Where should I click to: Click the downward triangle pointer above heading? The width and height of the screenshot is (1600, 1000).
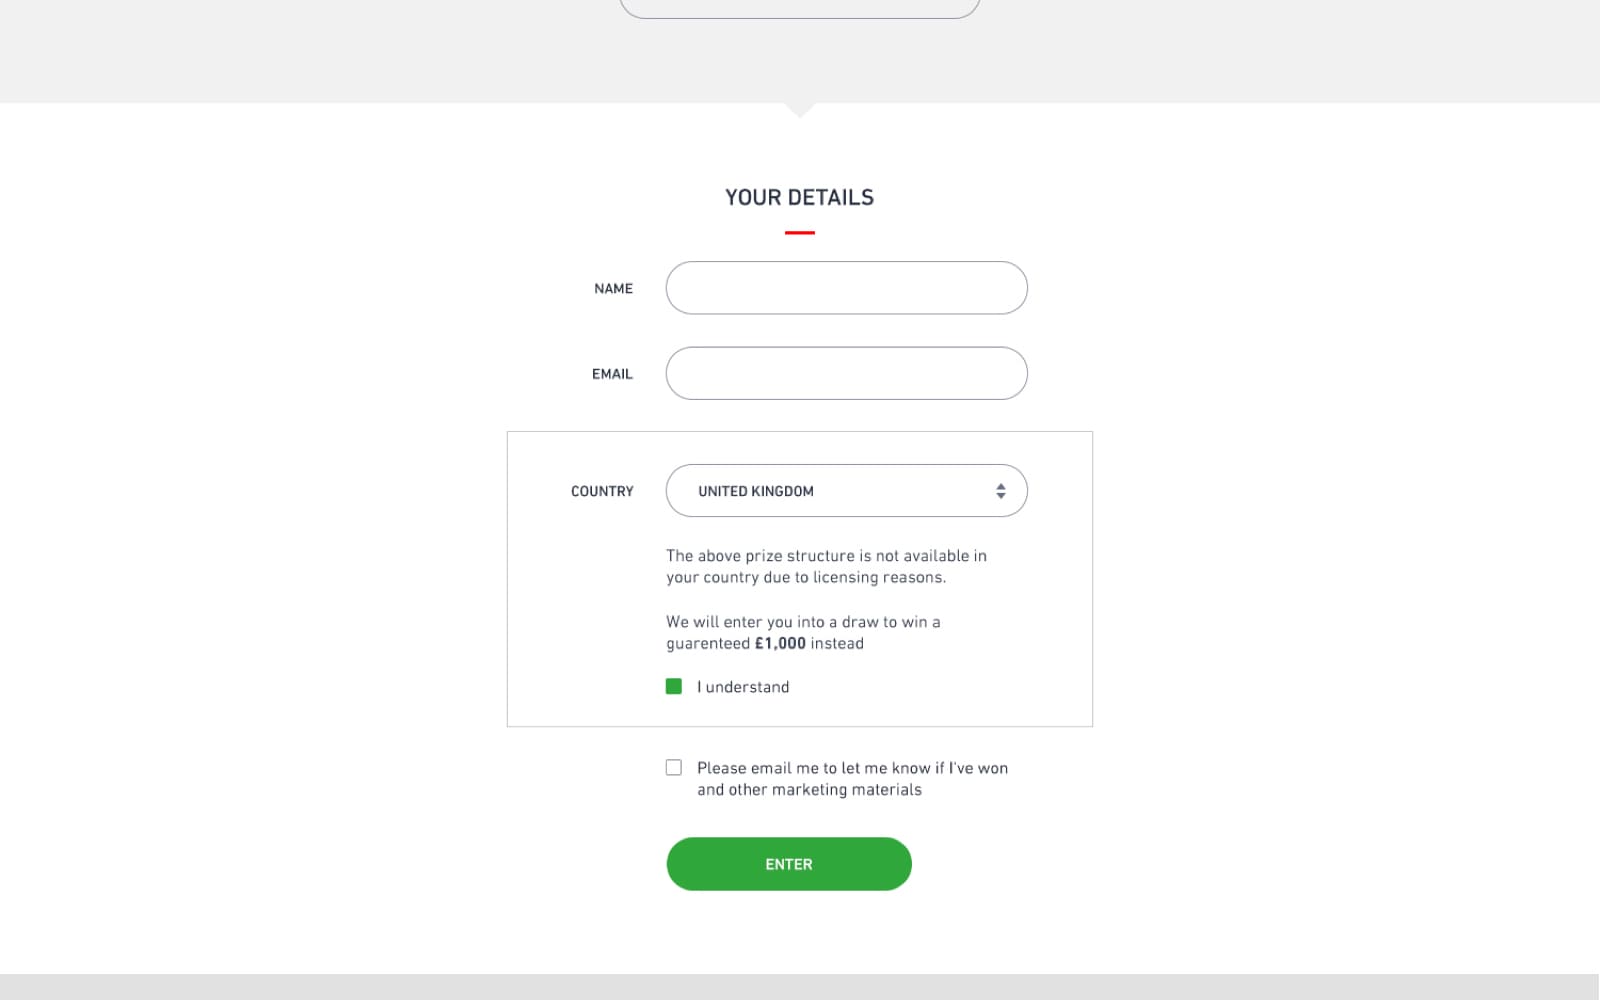coord(799,109)
